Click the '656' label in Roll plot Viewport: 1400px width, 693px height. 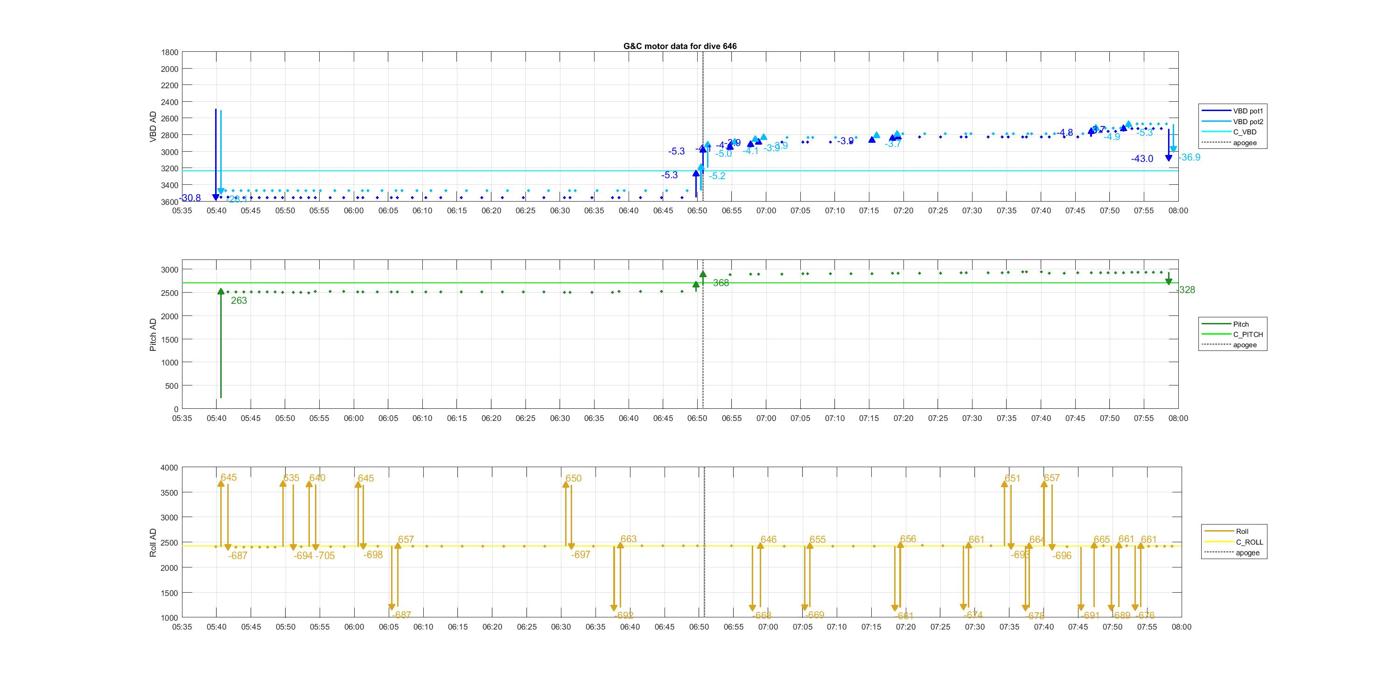(908, 540)
